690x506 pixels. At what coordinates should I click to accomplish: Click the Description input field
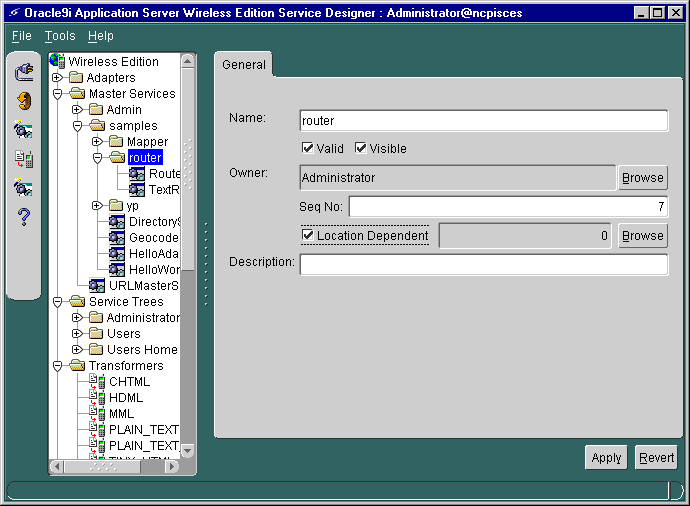click(484, 264)
